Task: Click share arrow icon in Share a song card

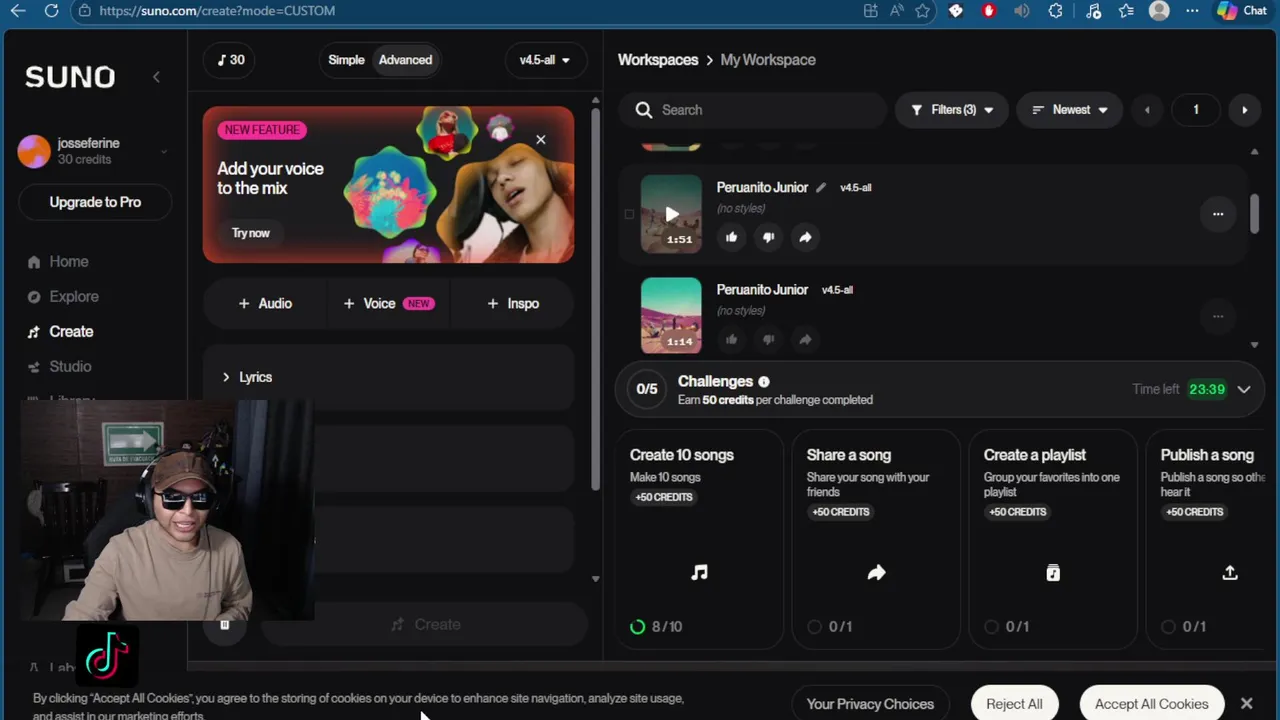Action: tap(876, 573)
